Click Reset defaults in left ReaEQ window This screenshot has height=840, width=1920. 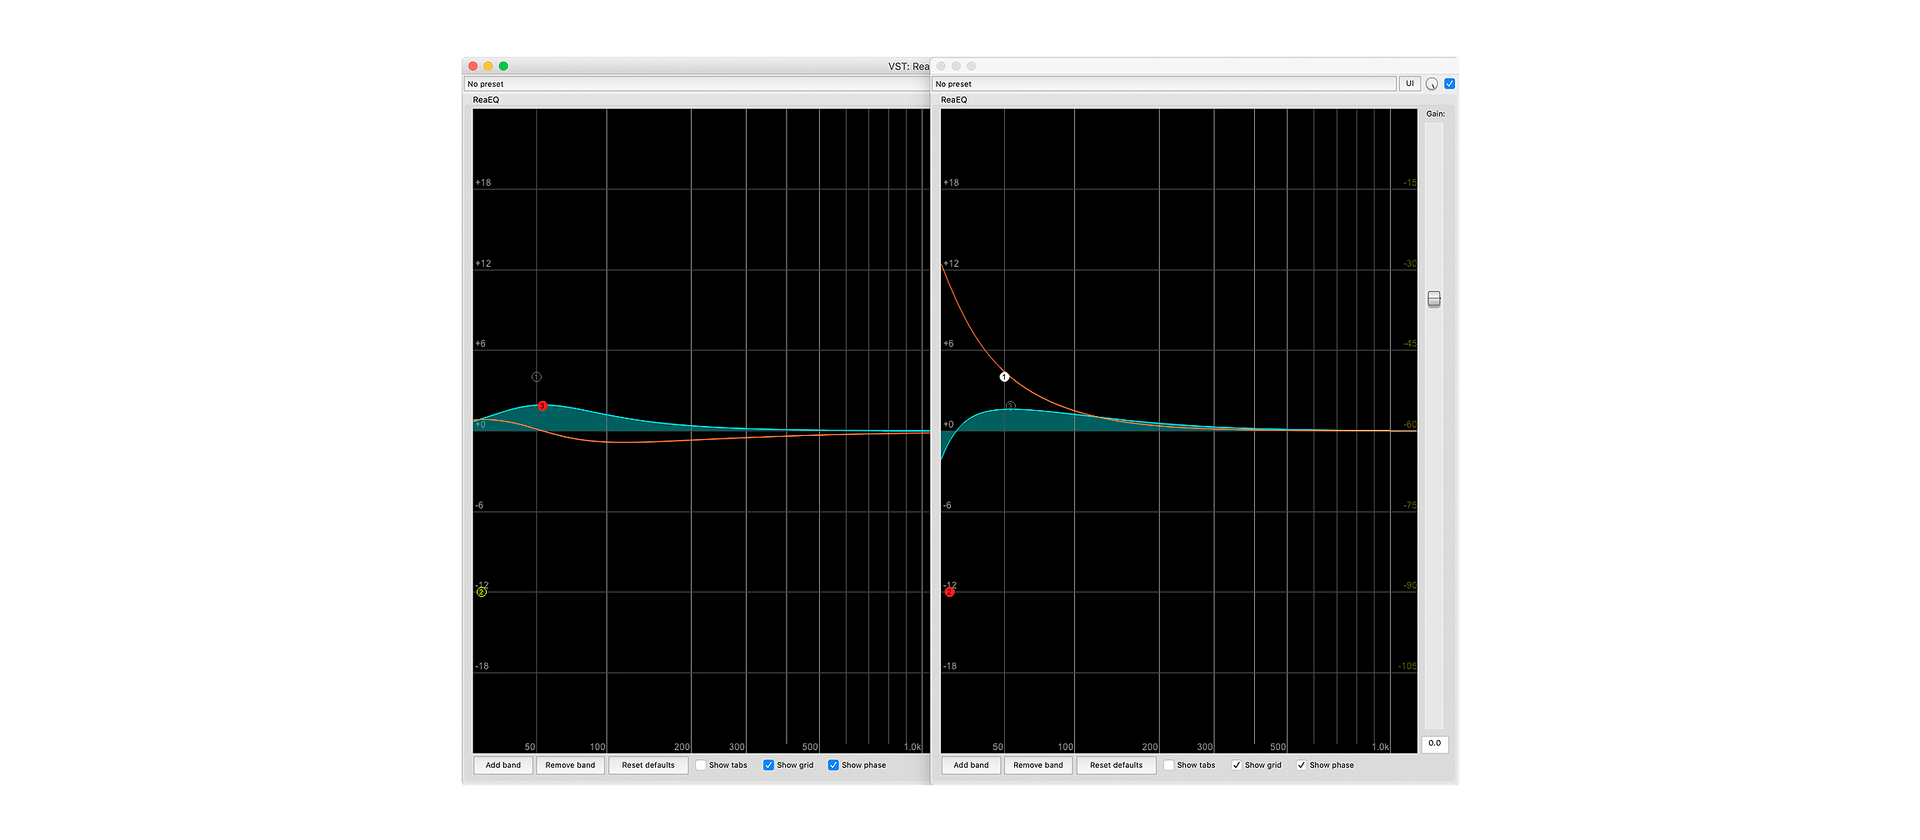tap(648, 765)
